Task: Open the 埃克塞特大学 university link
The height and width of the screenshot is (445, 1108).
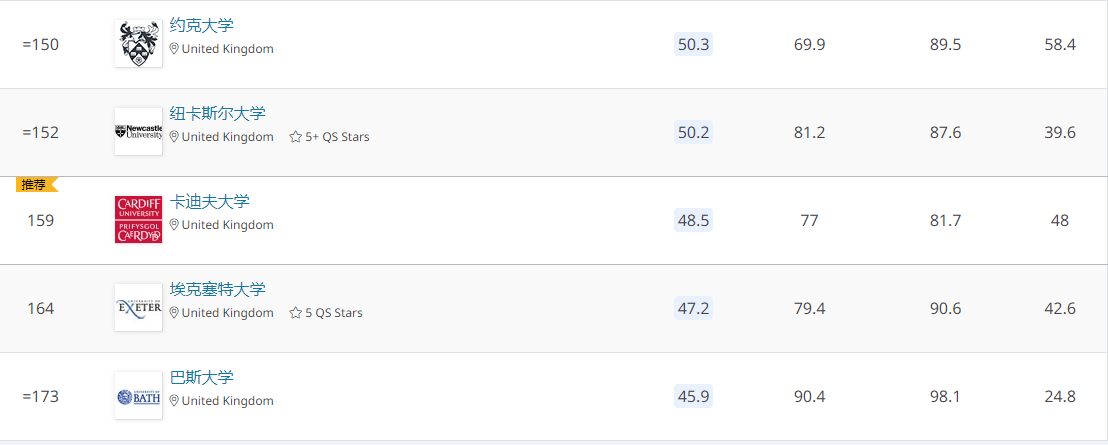Action: pyautogui.click(x=217, y=290)
